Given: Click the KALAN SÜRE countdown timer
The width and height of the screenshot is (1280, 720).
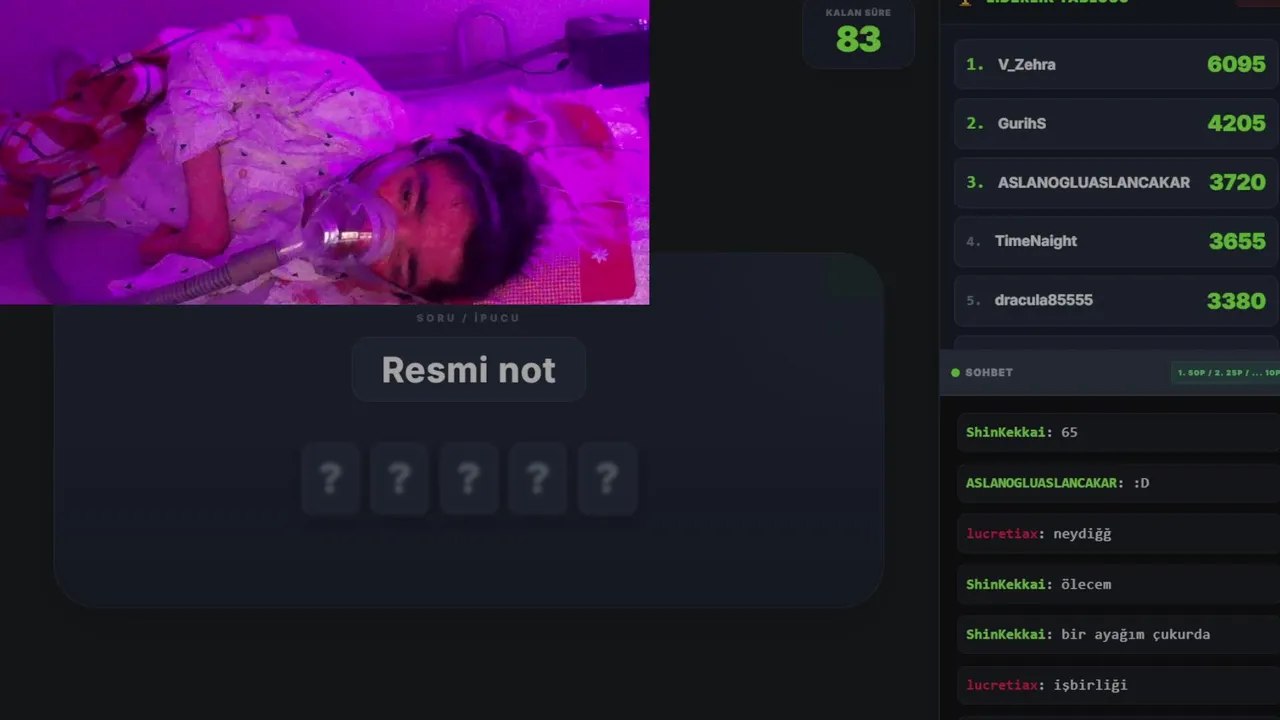Looking at the screenshot, I should tap(858, 34).
